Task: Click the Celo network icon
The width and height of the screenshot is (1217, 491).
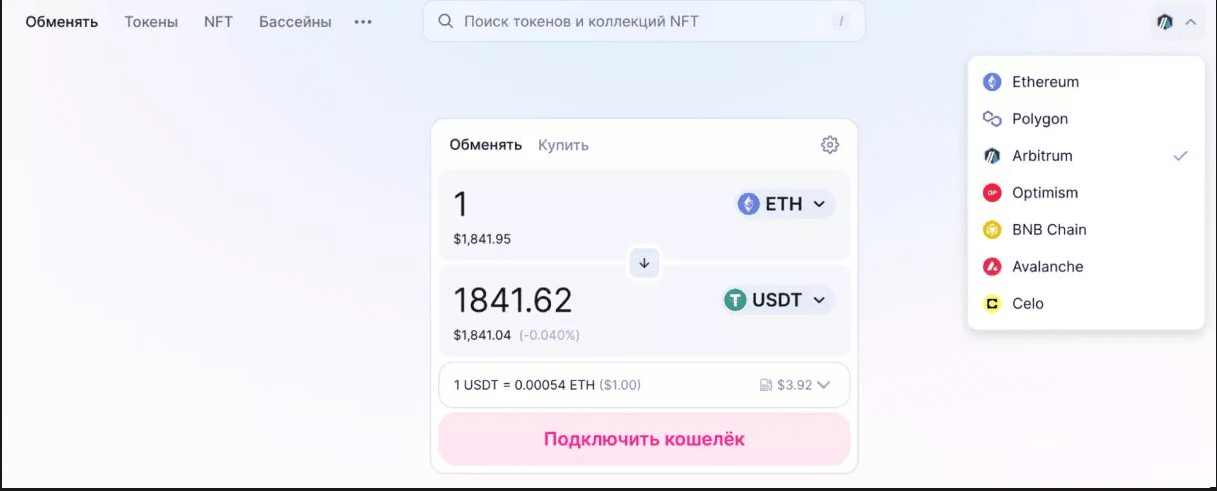Action: tap(992, 304)
